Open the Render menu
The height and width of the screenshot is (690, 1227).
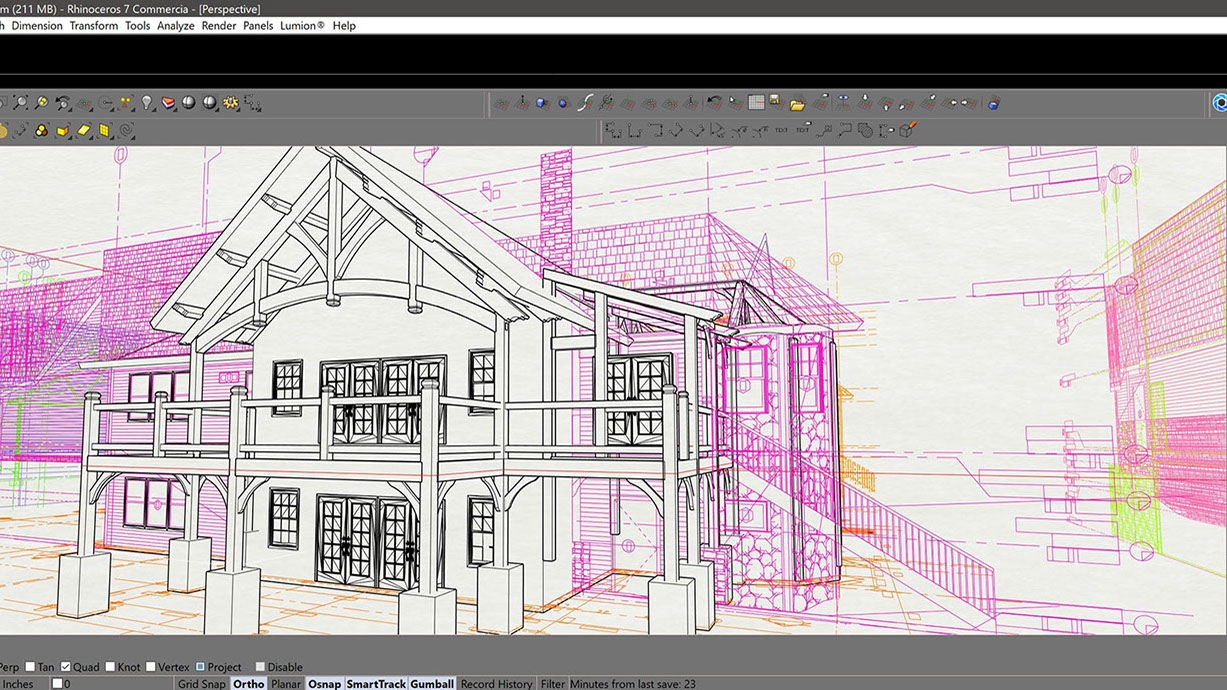point(219,26)
